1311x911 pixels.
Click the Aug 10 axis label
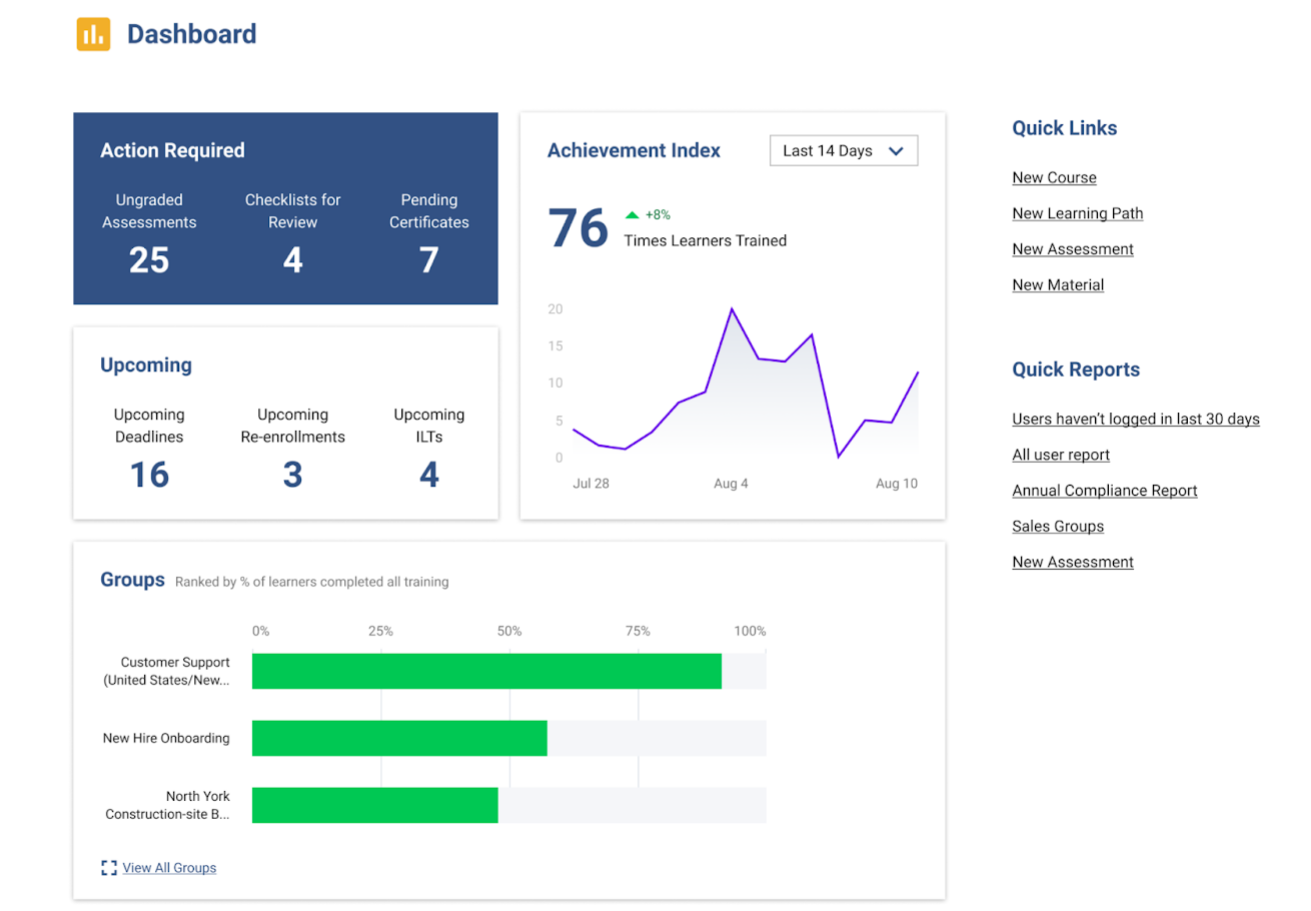pos(897,484)
